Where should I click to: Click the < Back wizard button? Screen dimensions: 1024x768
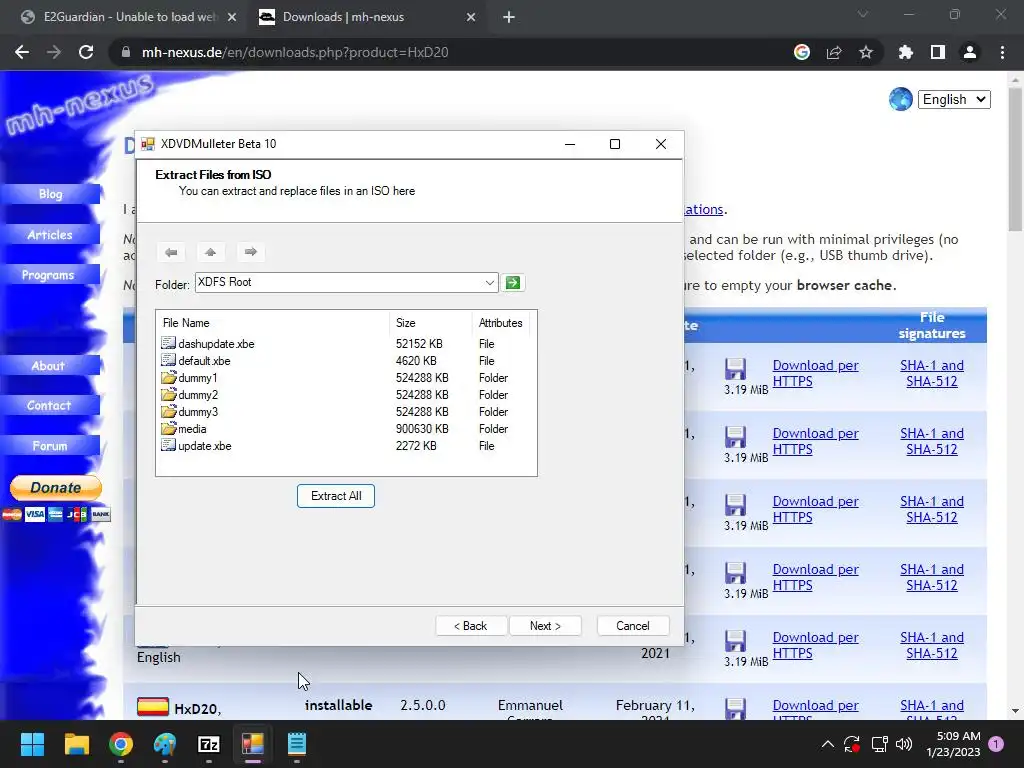click(470, 626)
